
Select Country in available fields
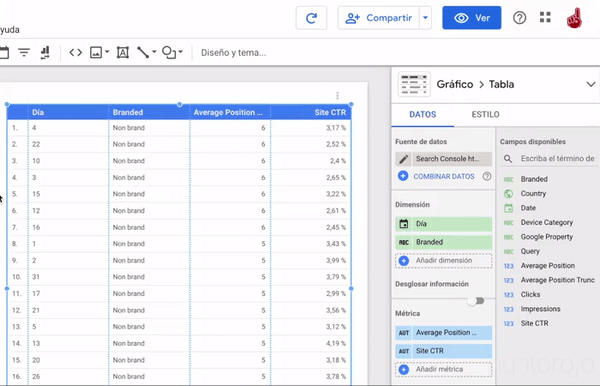pyautogui.click(x=533, y=194)
